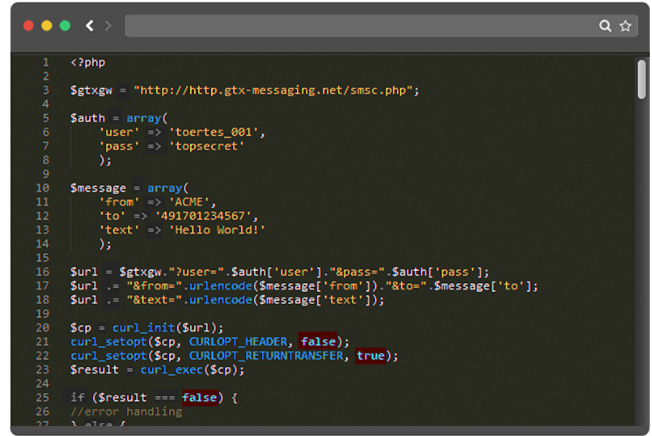
Task: Click line number 1 in the gutter
Action: click(x=46, y=62)
